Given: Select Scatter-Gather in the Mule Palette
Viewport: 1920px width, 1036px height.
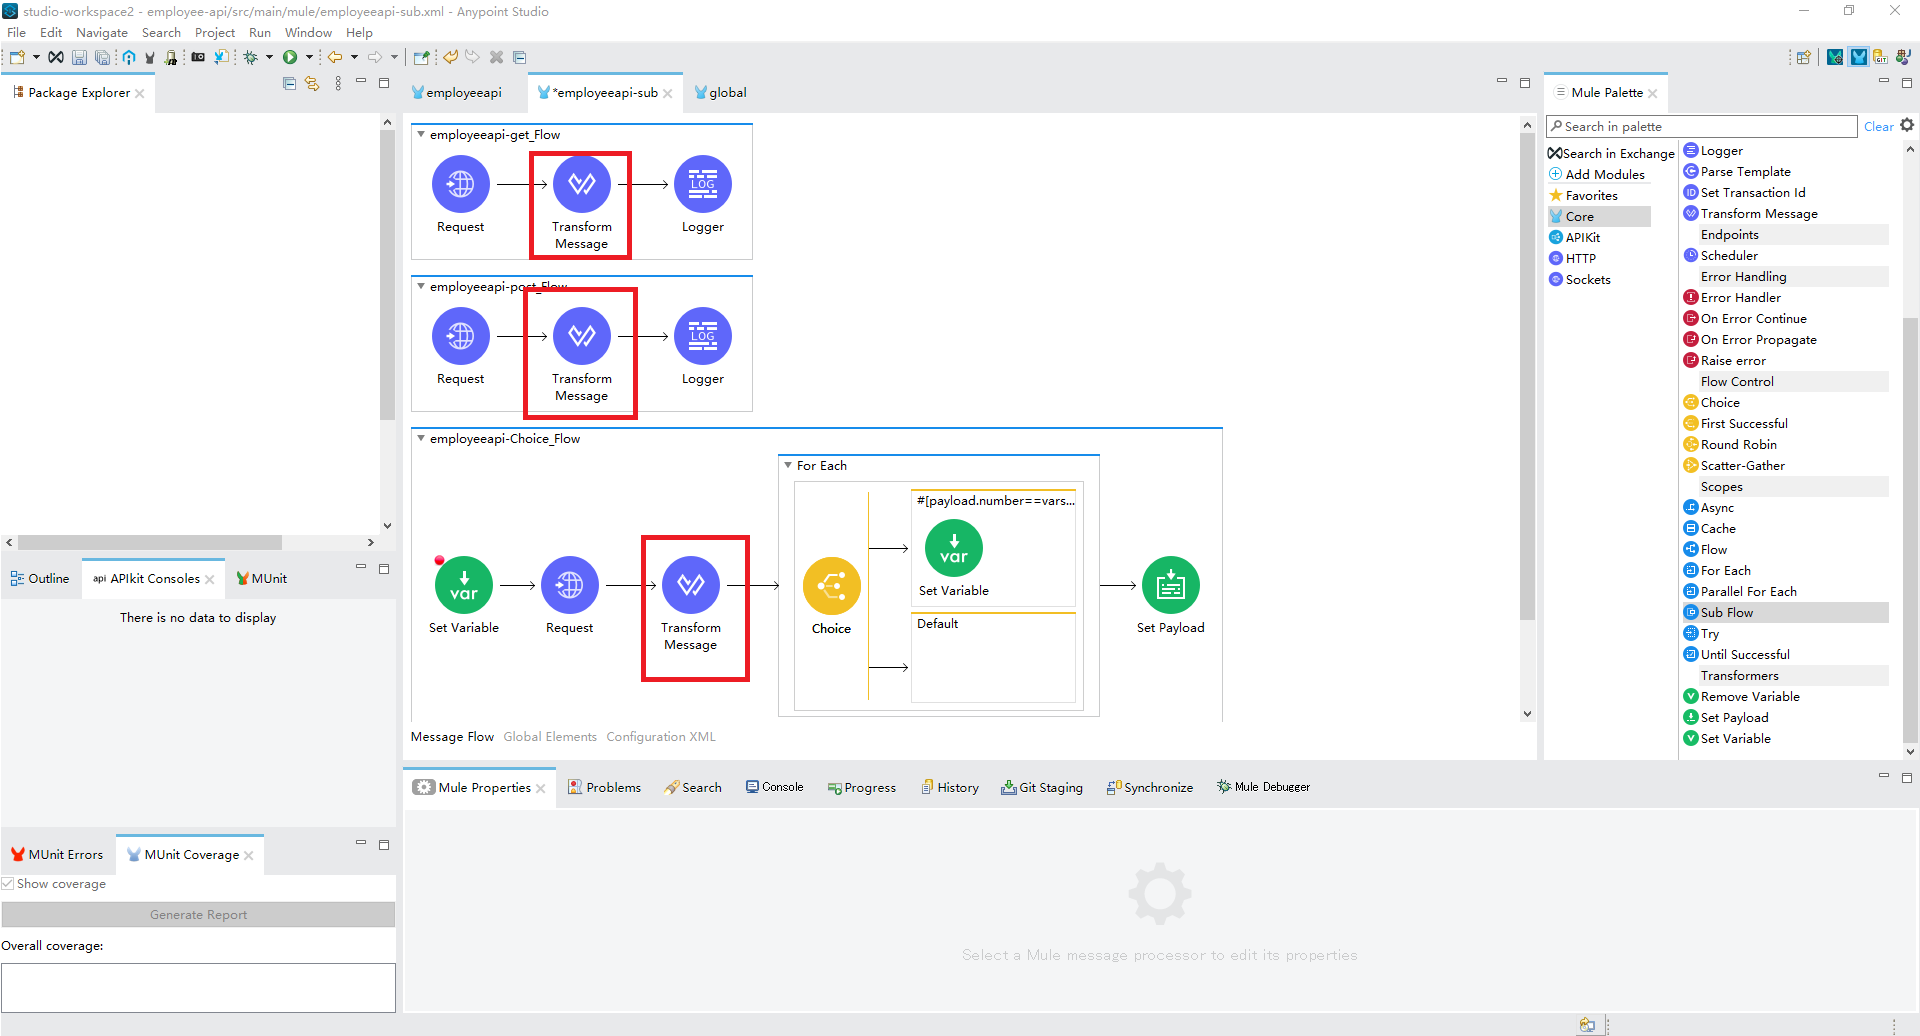Looking at the screenshot, I should [1742, 465].
